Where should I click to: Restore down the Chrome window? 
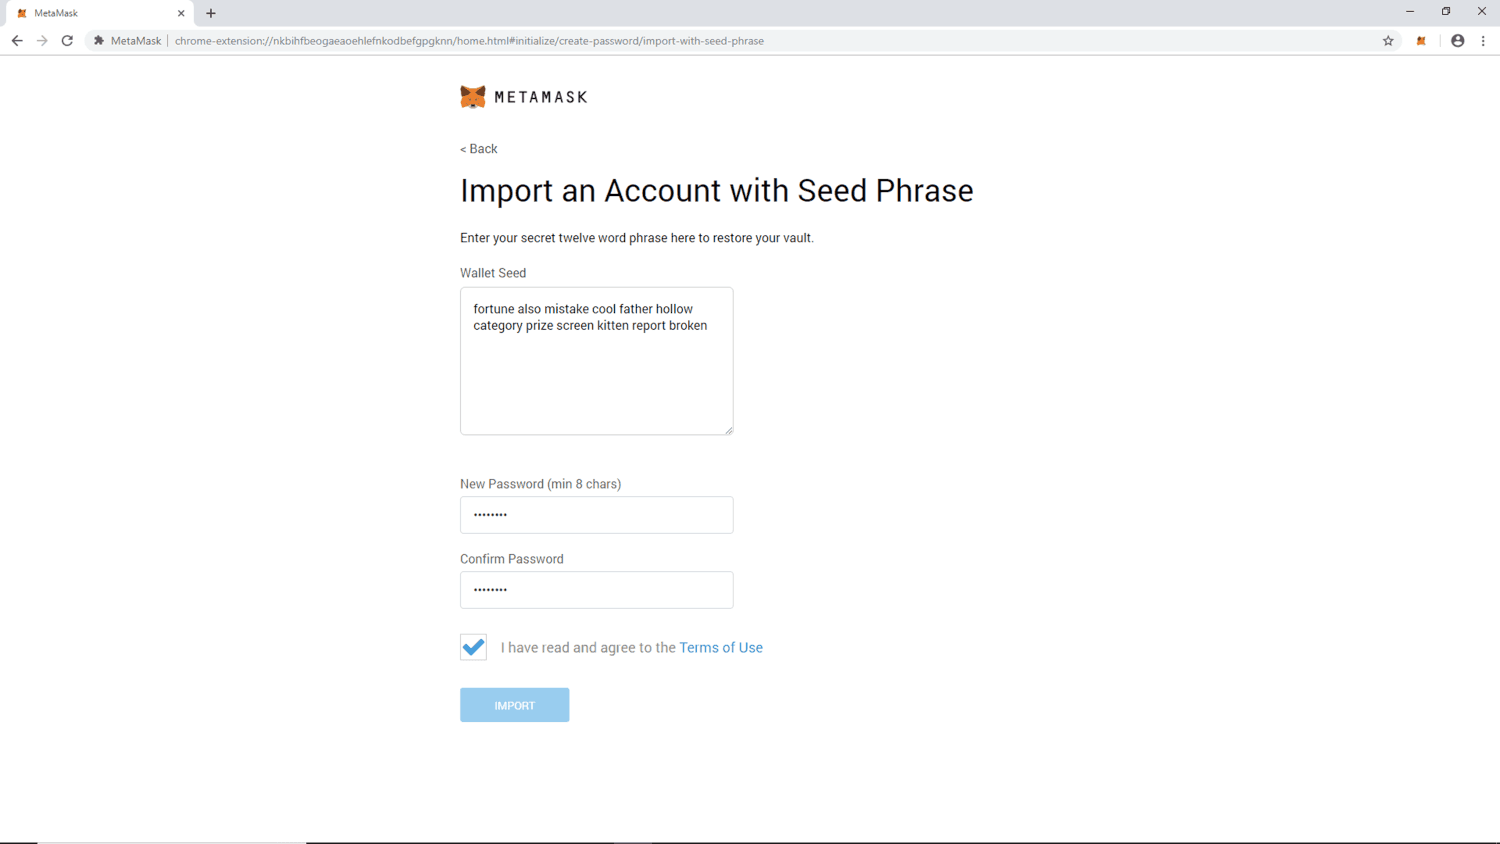click(1446, 12)
